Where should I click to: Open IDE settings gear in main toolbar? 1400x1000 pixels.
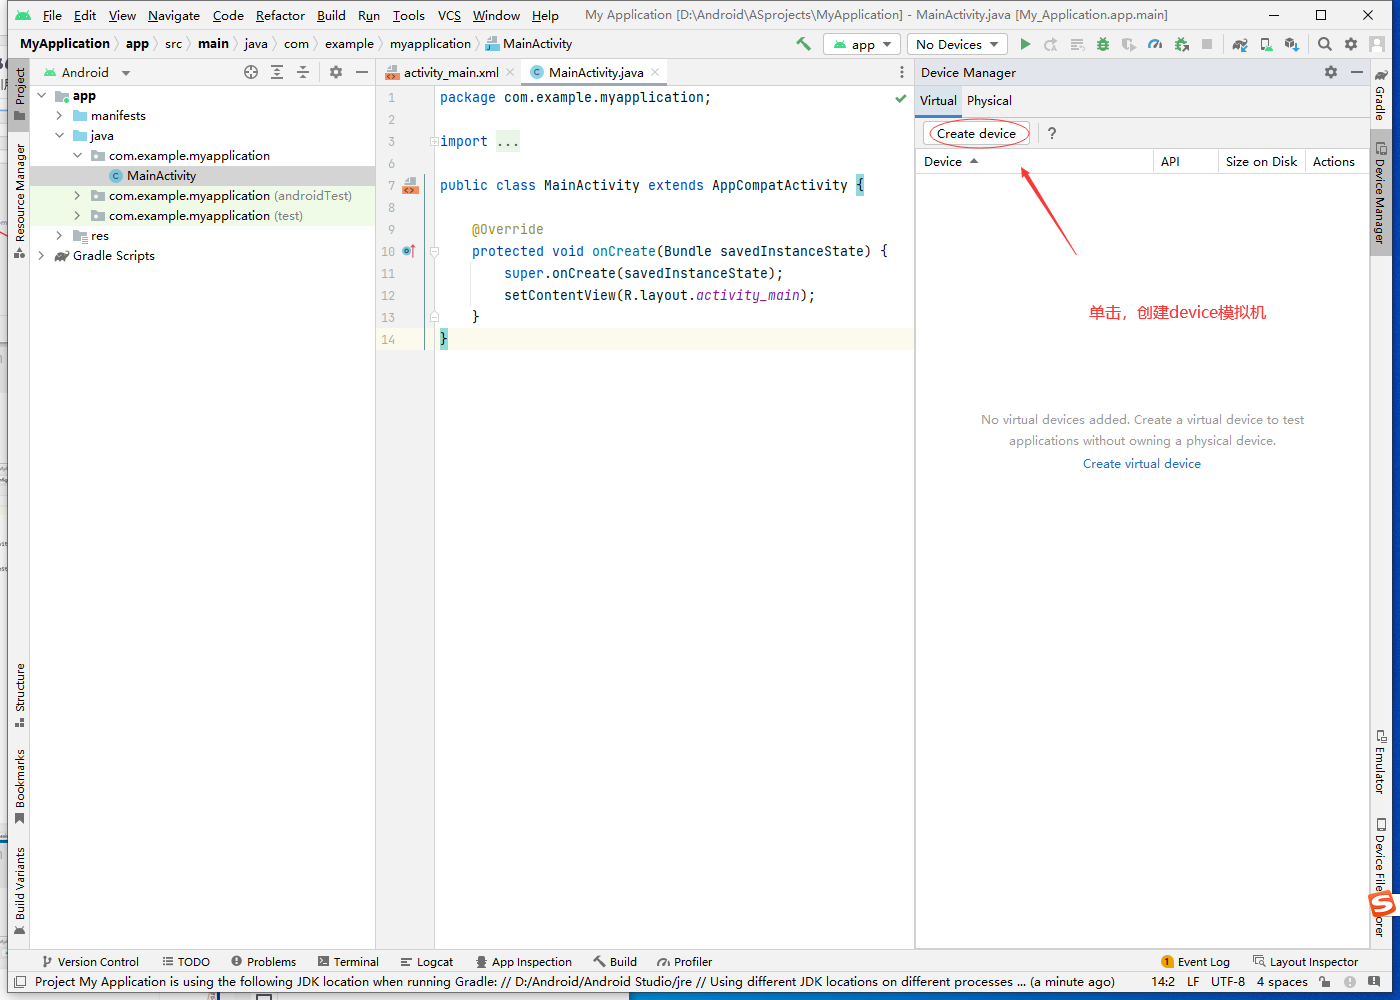pos(1351,44)
